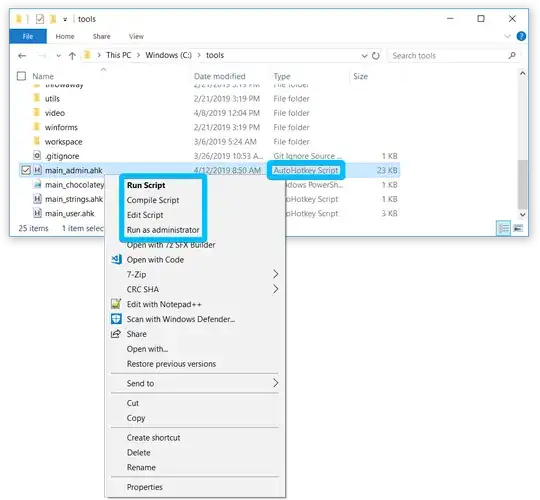The width and height of the screenshot is (540, 500).
Task: Refresh the tools folder view
Action: (376, 55)
